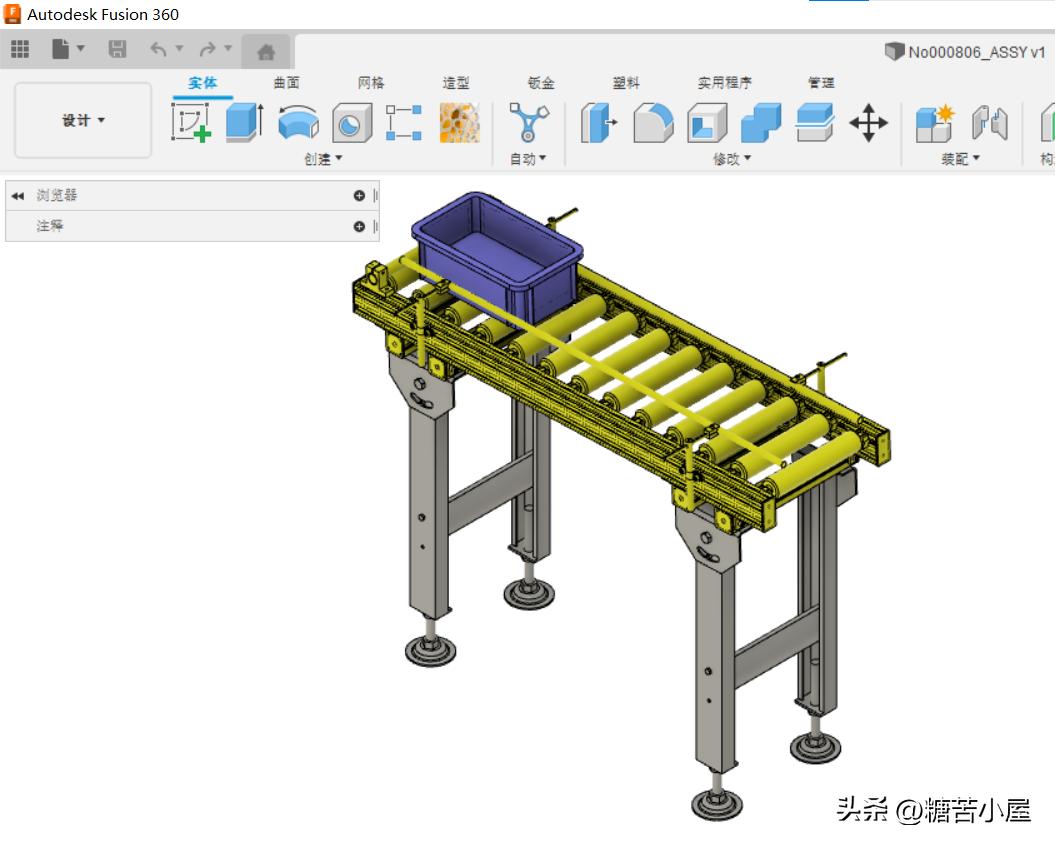Click the No000806_ASSY v1 document icon
The image size is (1055, 847).
(x=894, y=51)
